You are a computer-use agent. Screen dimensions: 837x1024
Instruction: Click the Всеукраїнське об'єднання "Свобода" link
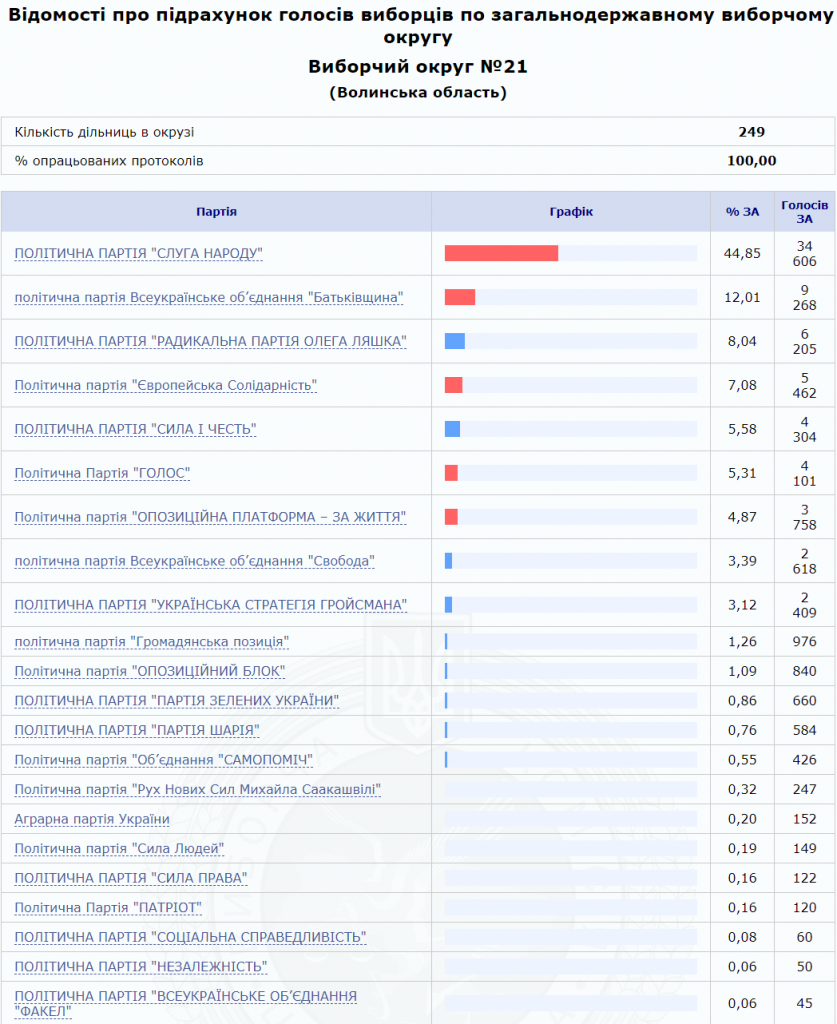pos(194,561)
